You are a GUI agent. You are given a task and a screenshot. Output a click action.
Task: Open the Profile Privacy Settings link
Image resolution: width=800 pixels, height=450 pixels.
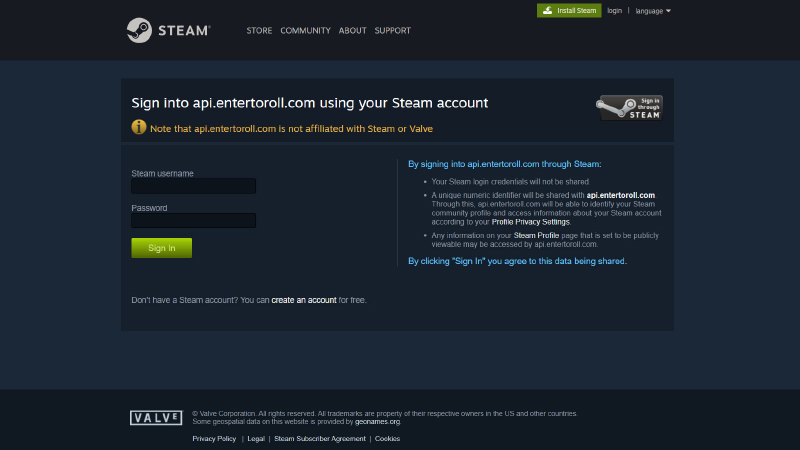click(x=530, y=221)
